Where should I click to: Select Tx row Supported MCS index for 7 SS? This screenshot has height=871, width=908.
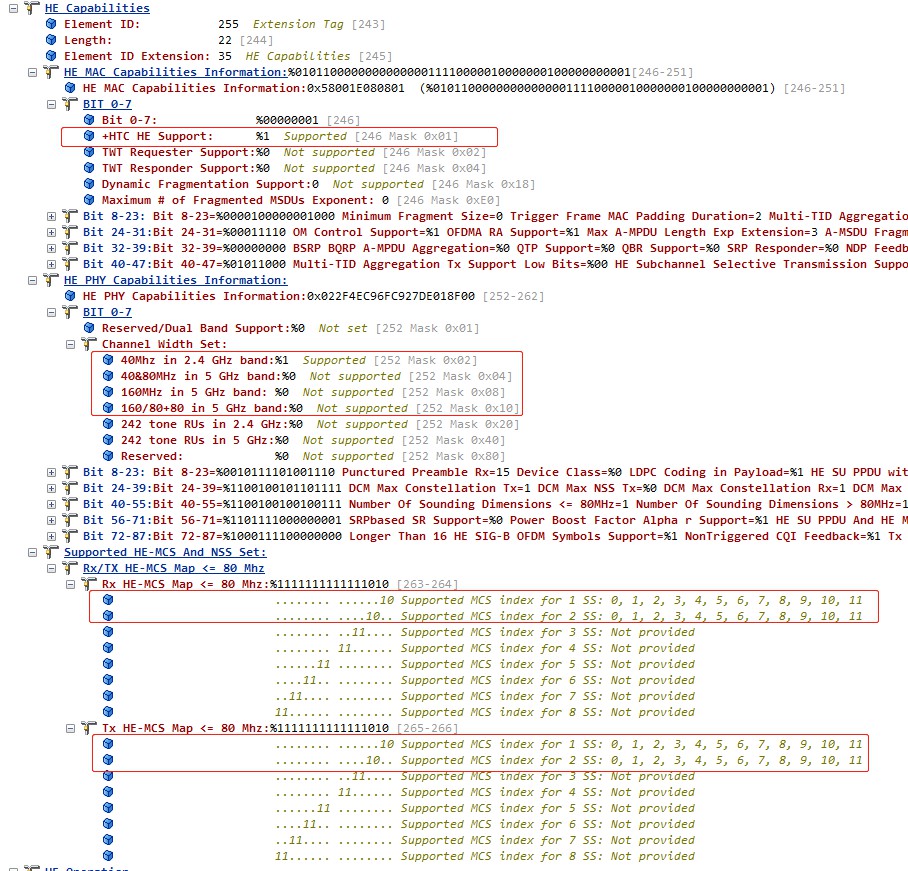[x=485, y=840]
